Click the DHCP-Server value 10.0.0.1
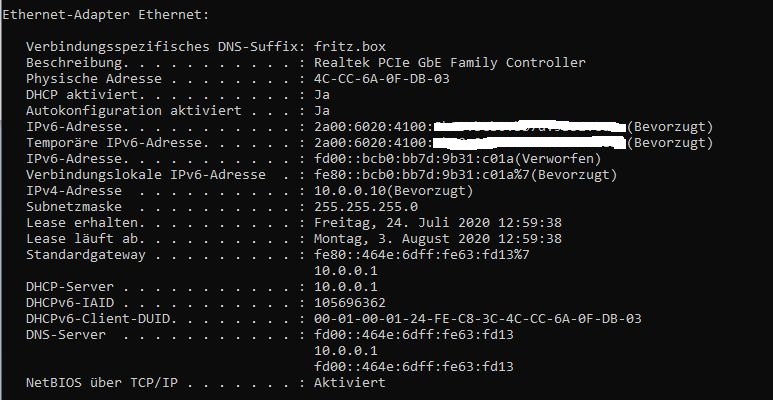Screen dimensions: 773x400 tap(346, 287)
